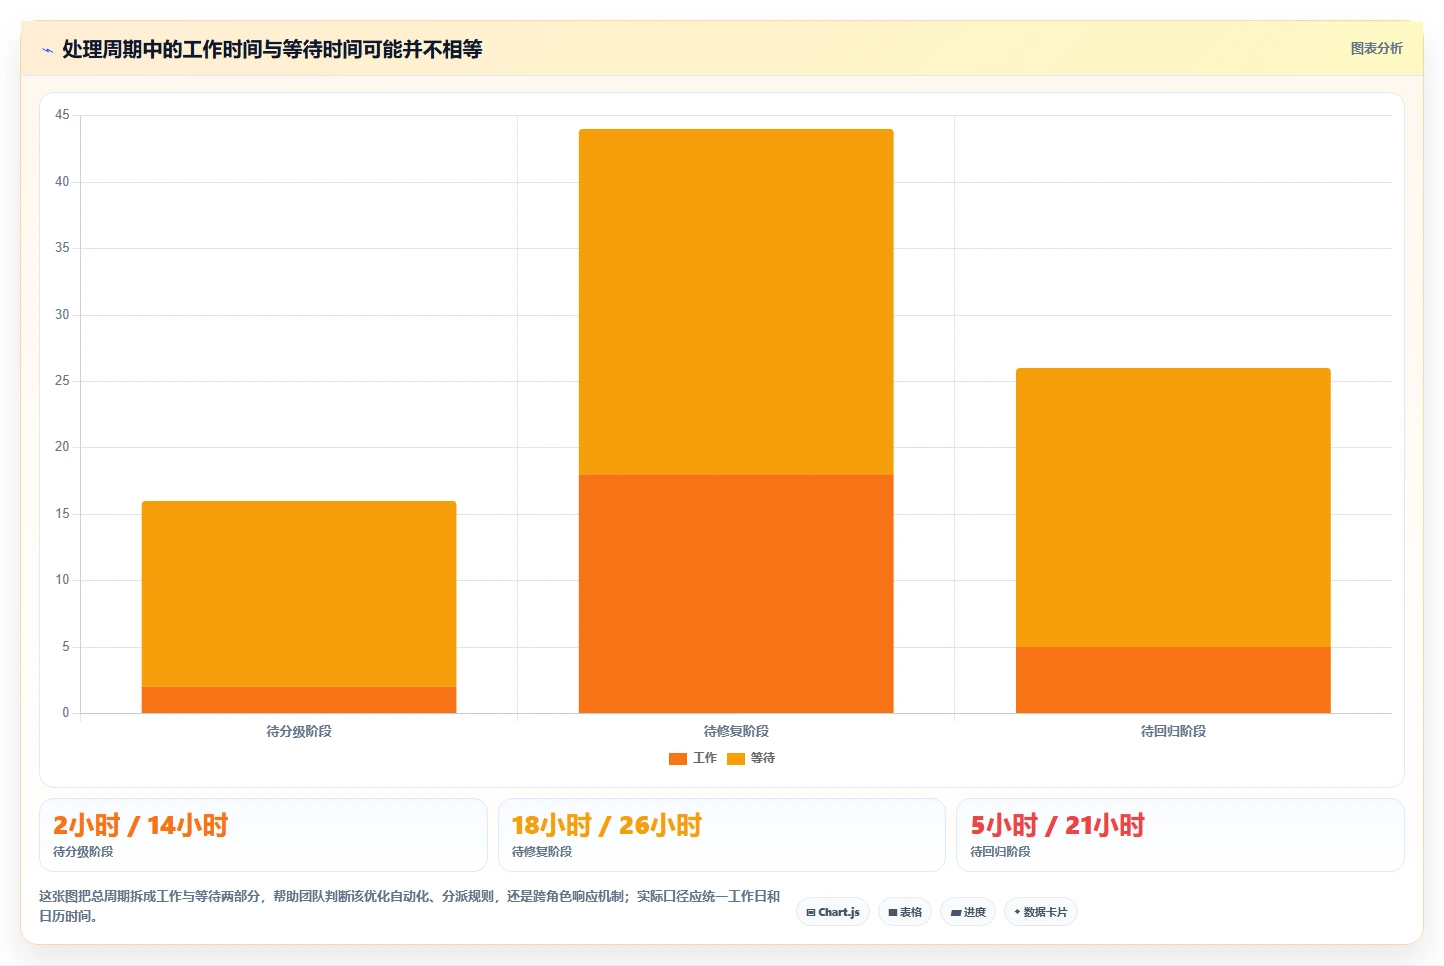The width and height of the screenshot is (1444, 966).
Task: Open the 数据卡片 tag
Action: coord(1041,912)
